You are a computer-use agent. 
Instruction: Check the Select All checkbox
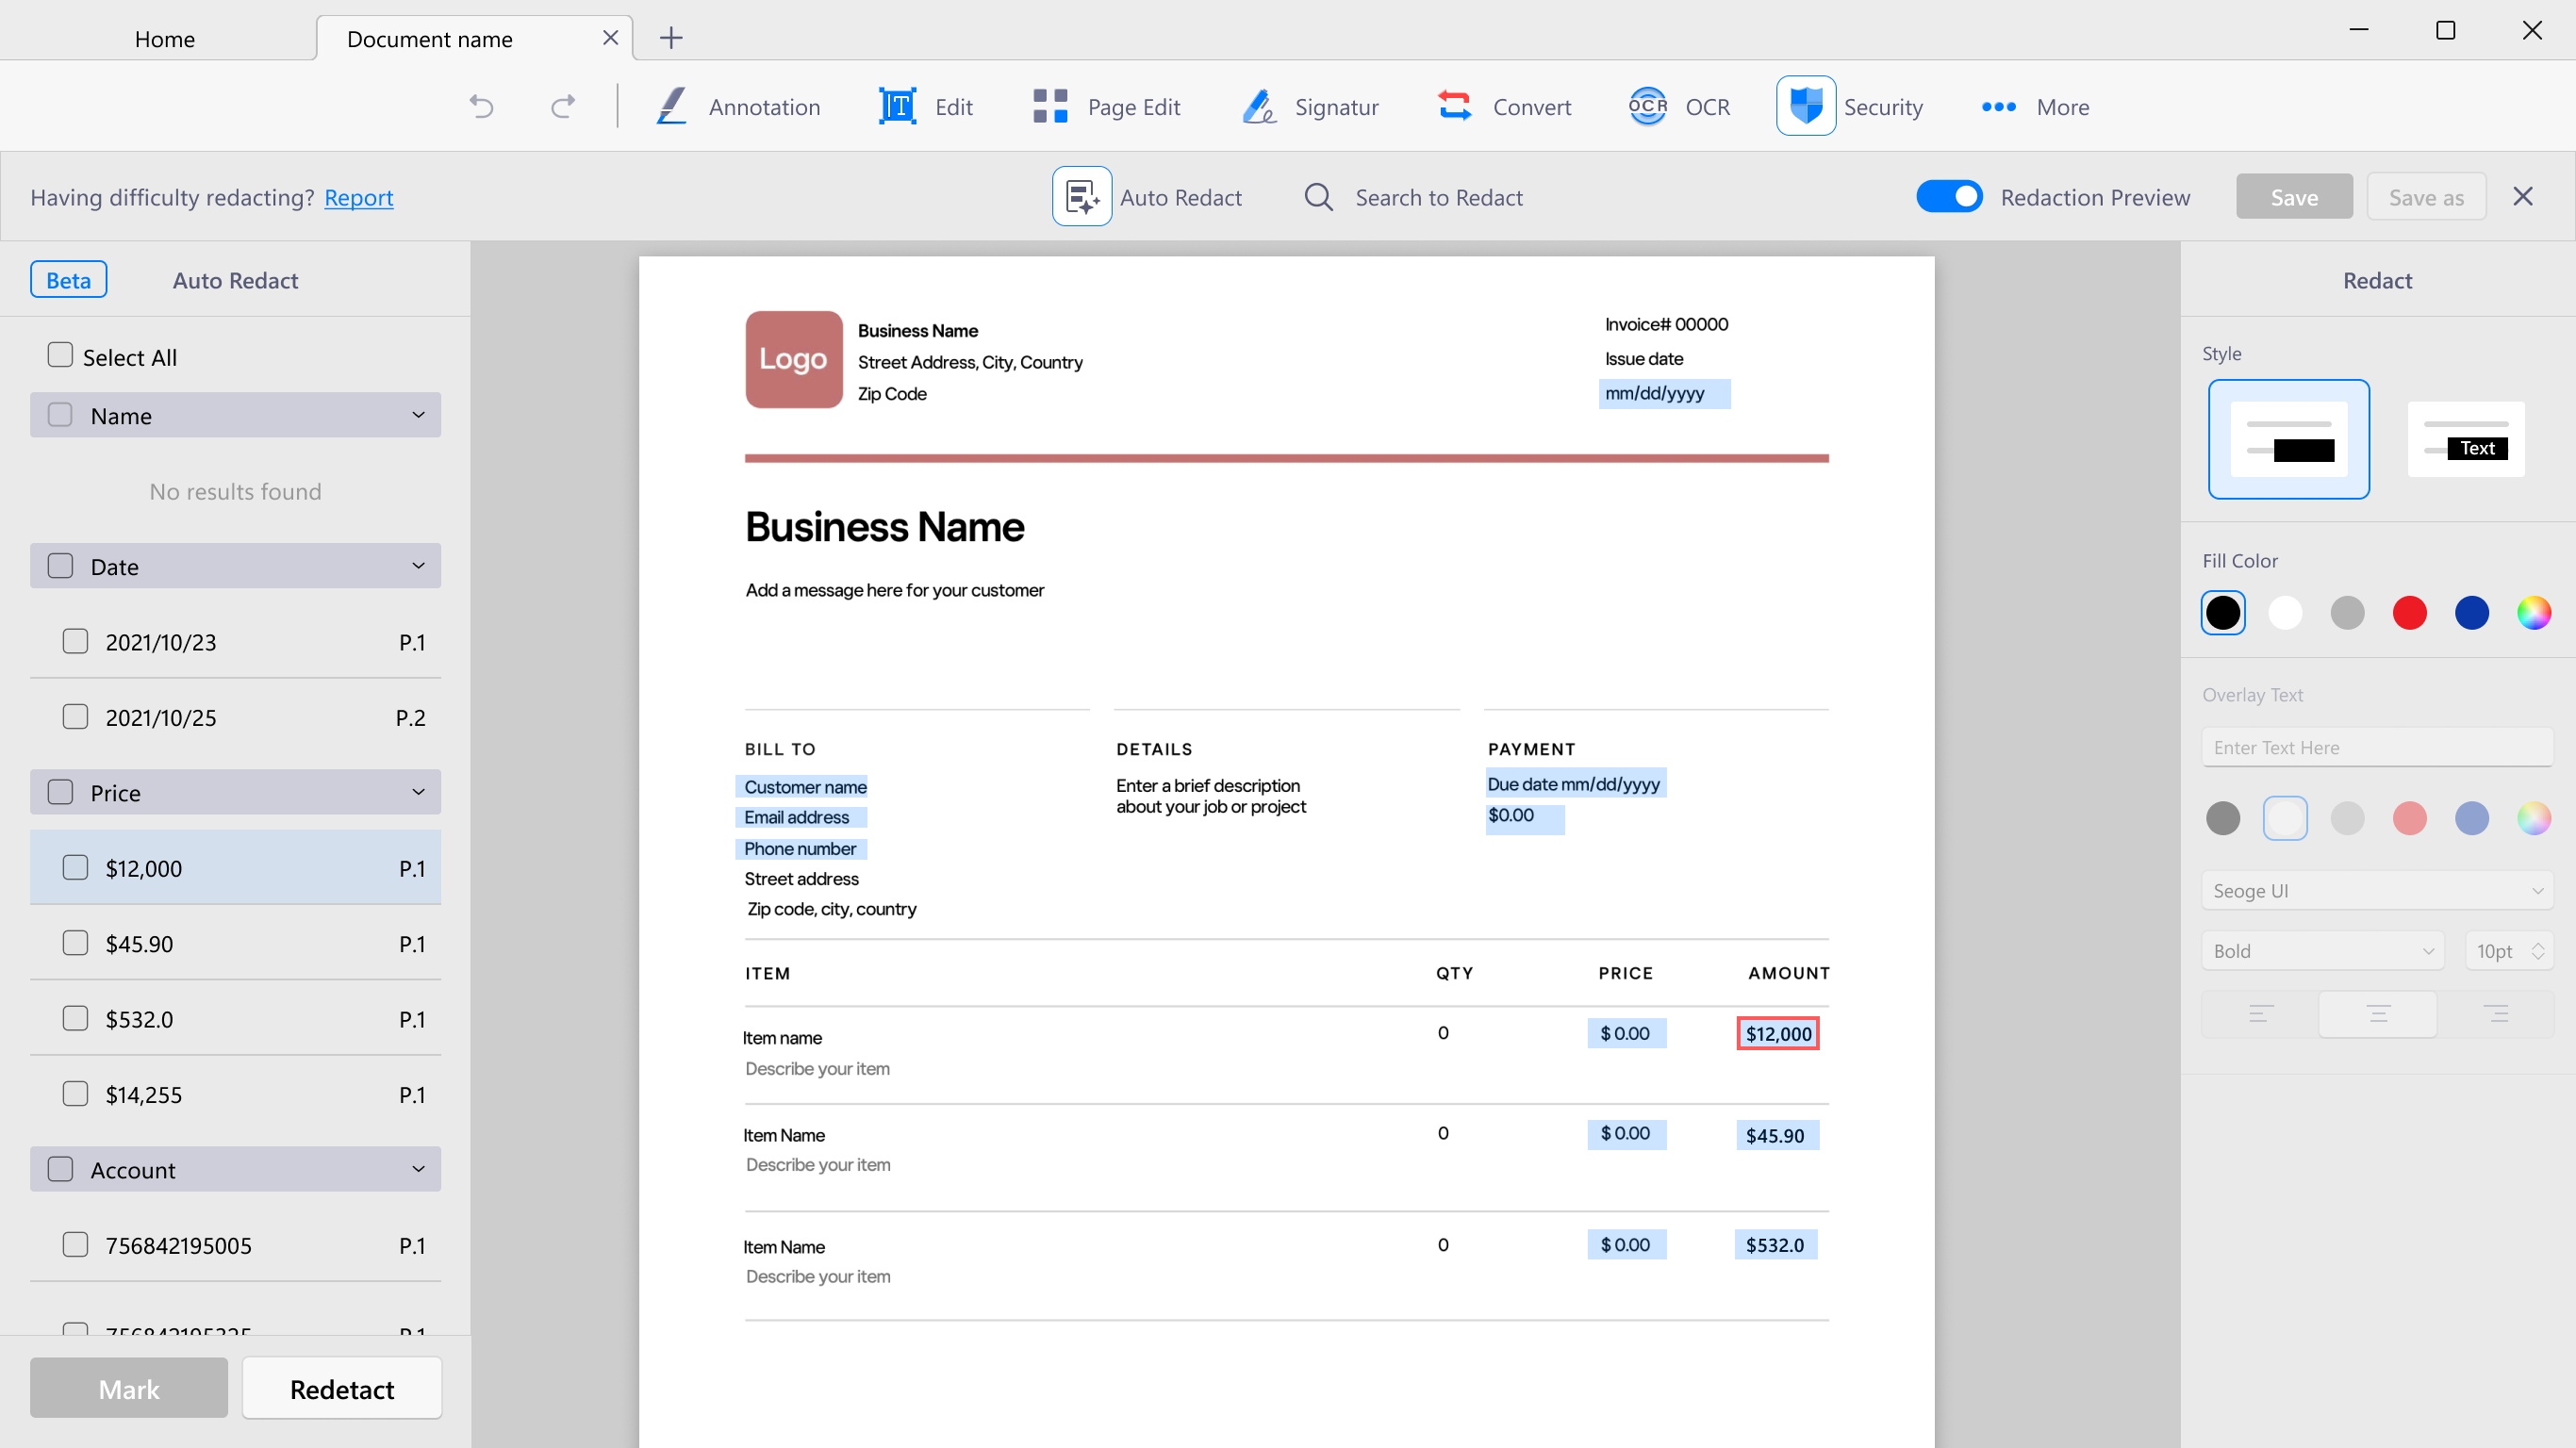point(60,355)
